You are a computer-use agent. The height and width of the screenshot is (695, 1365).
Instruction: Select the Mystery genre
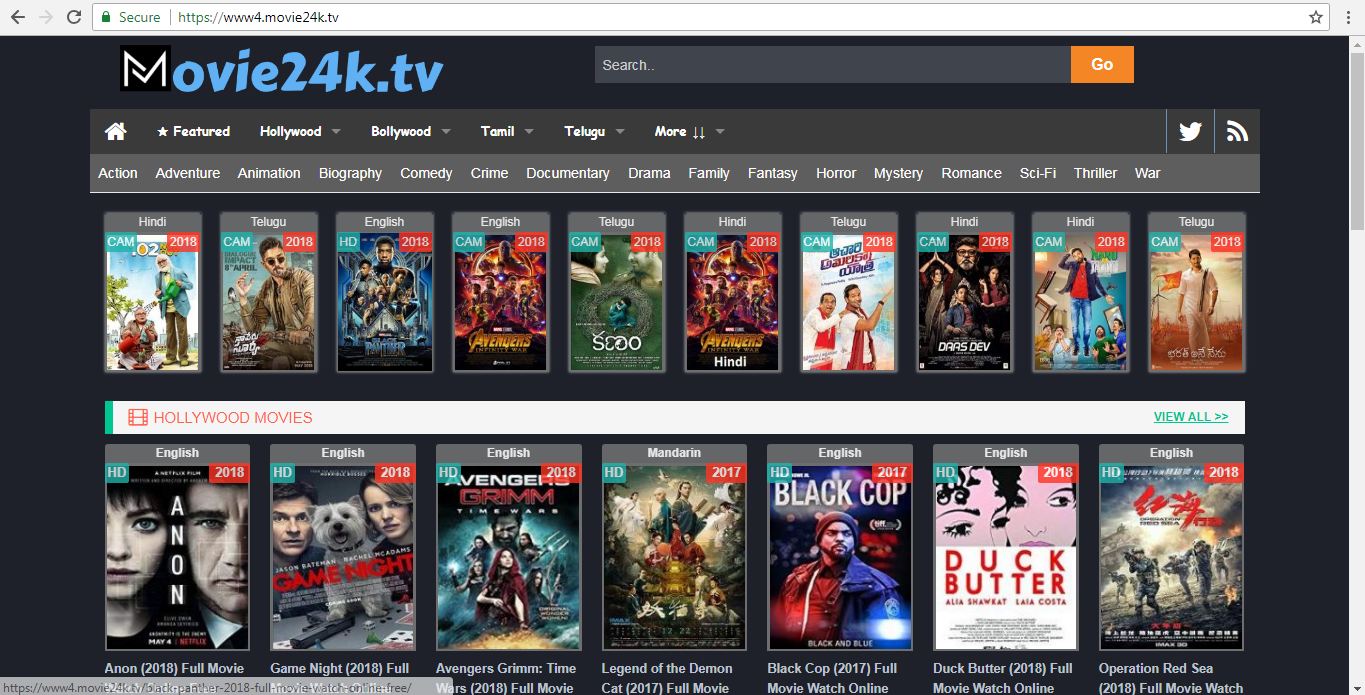(898, 173)
